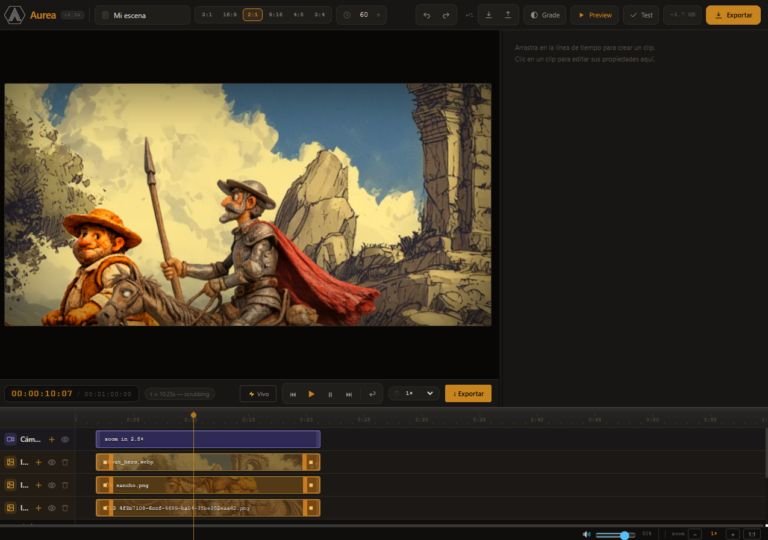Select the 16:9 aspect ratio

click(x=230, y=15)
